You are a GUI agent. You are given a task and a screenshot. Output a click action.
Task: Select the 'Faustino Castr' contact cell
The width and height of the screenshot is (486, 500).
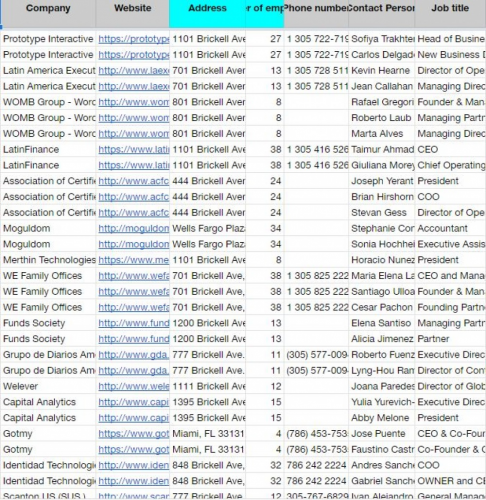(382, 450)
